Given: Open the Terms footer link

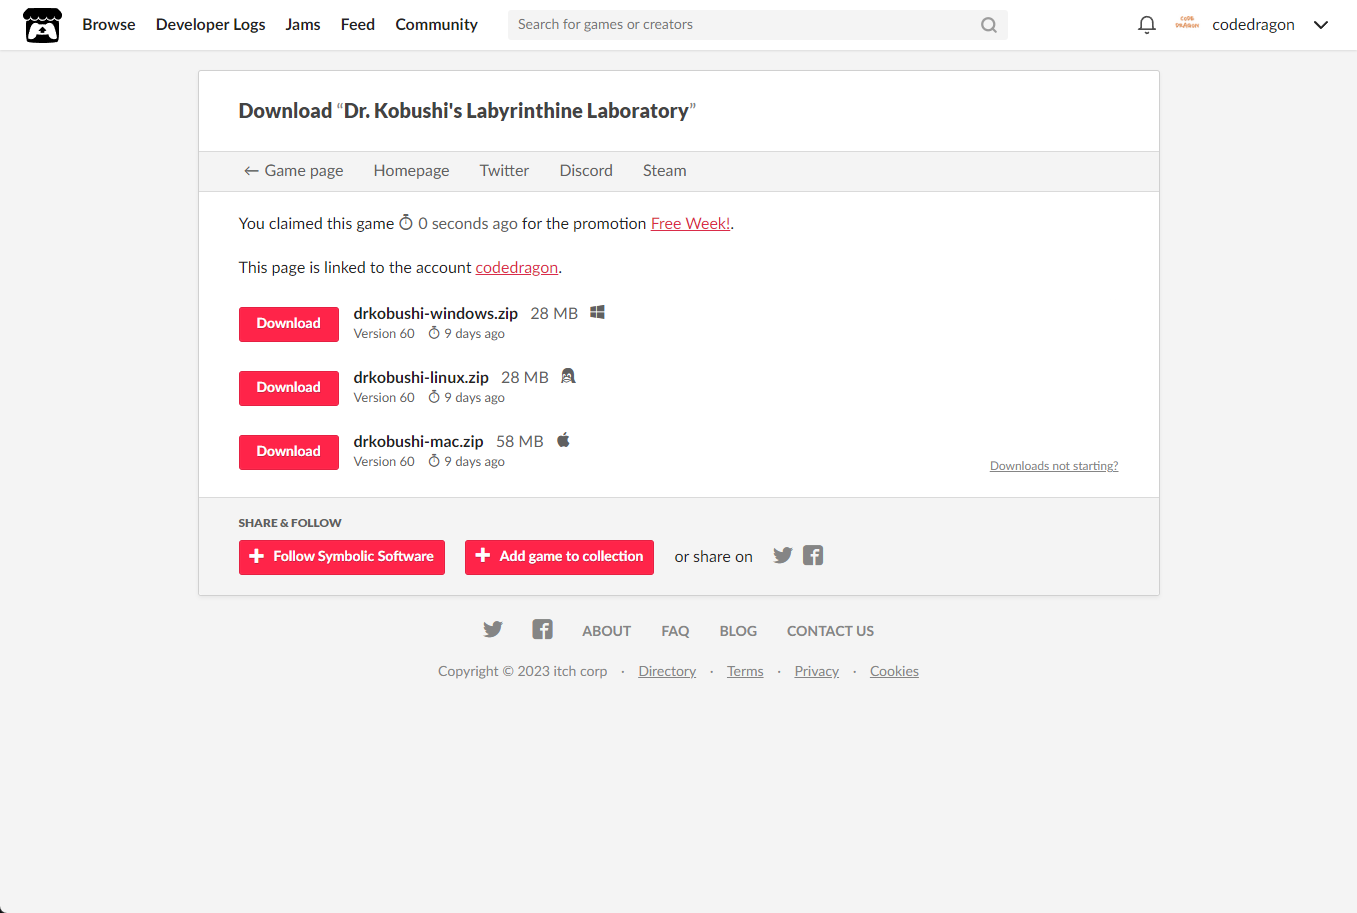Looking at the screenshot, I should pyautogui.click(x=745, y=672).
